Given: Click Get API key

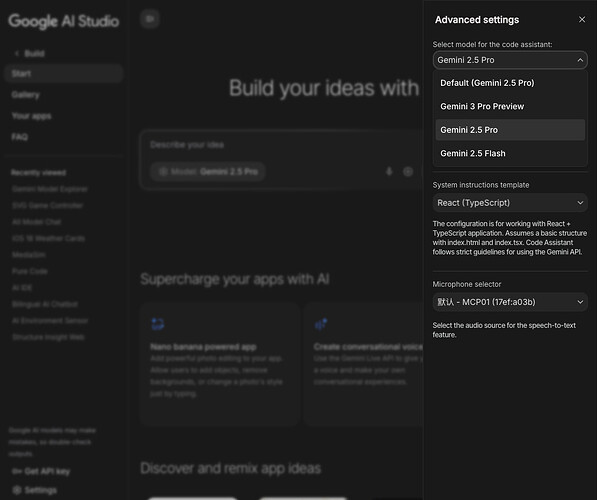Looking at the screenshot, I should 41,471.
